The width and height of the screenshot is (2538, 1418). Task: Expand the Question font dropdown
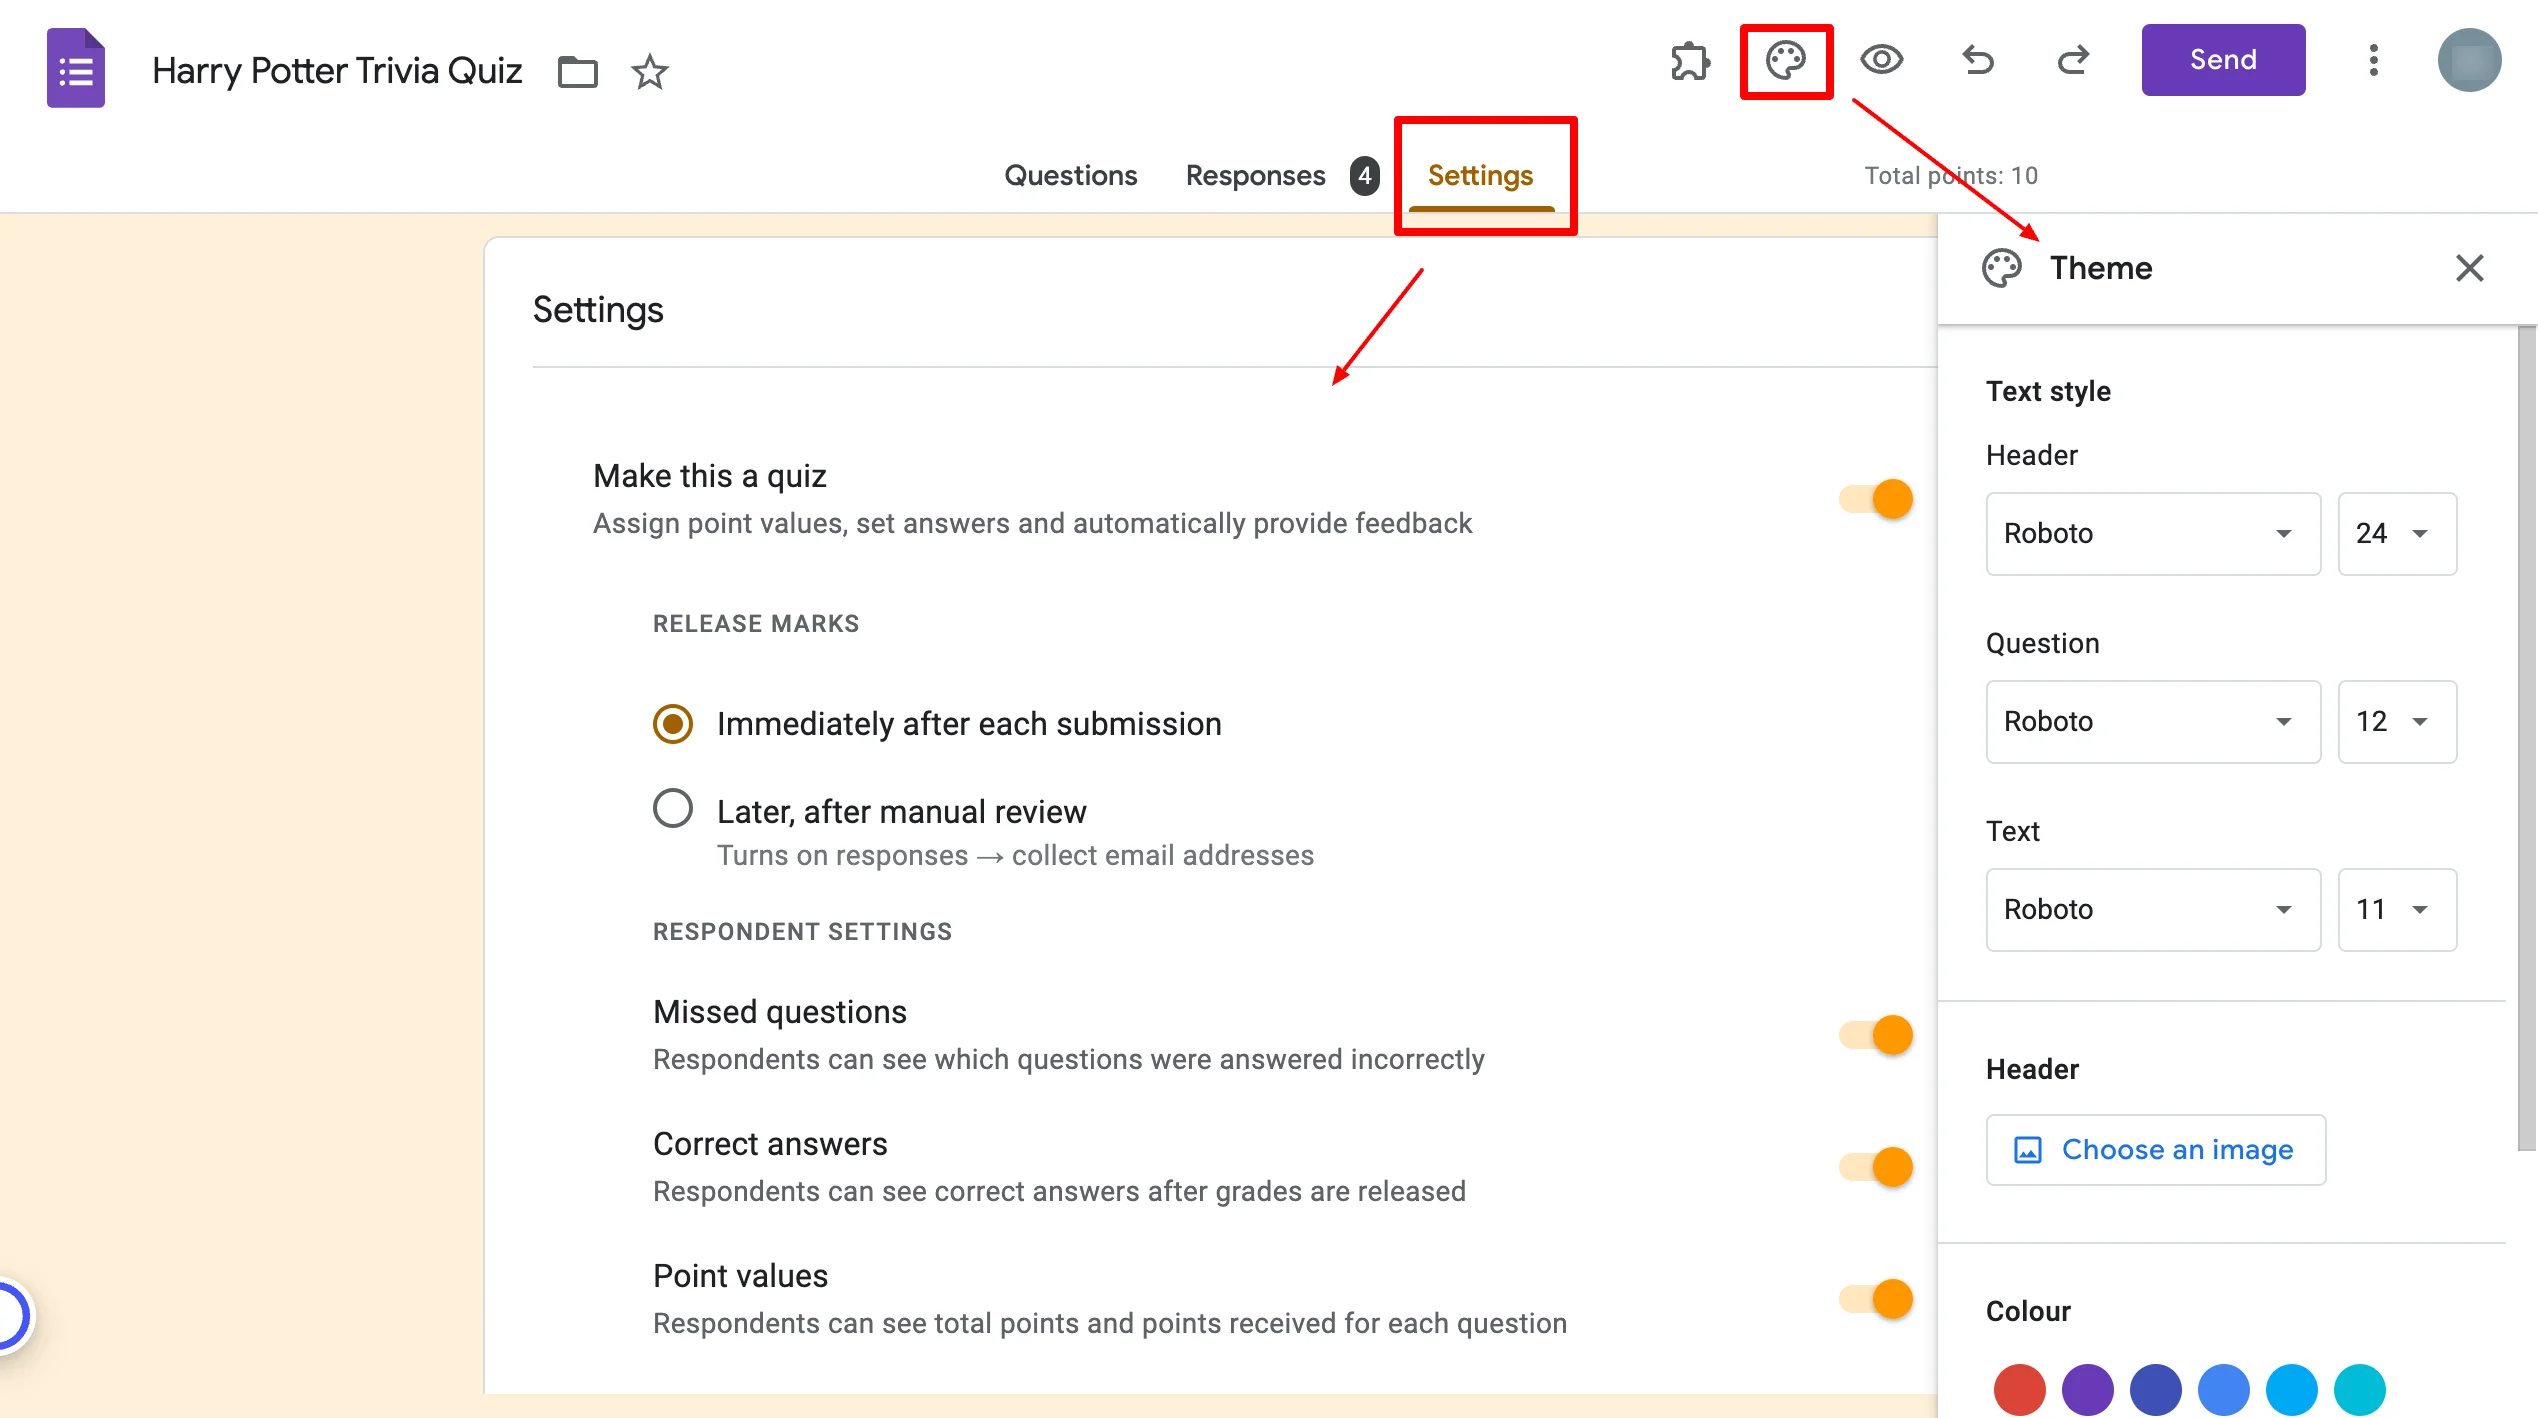2148,720
